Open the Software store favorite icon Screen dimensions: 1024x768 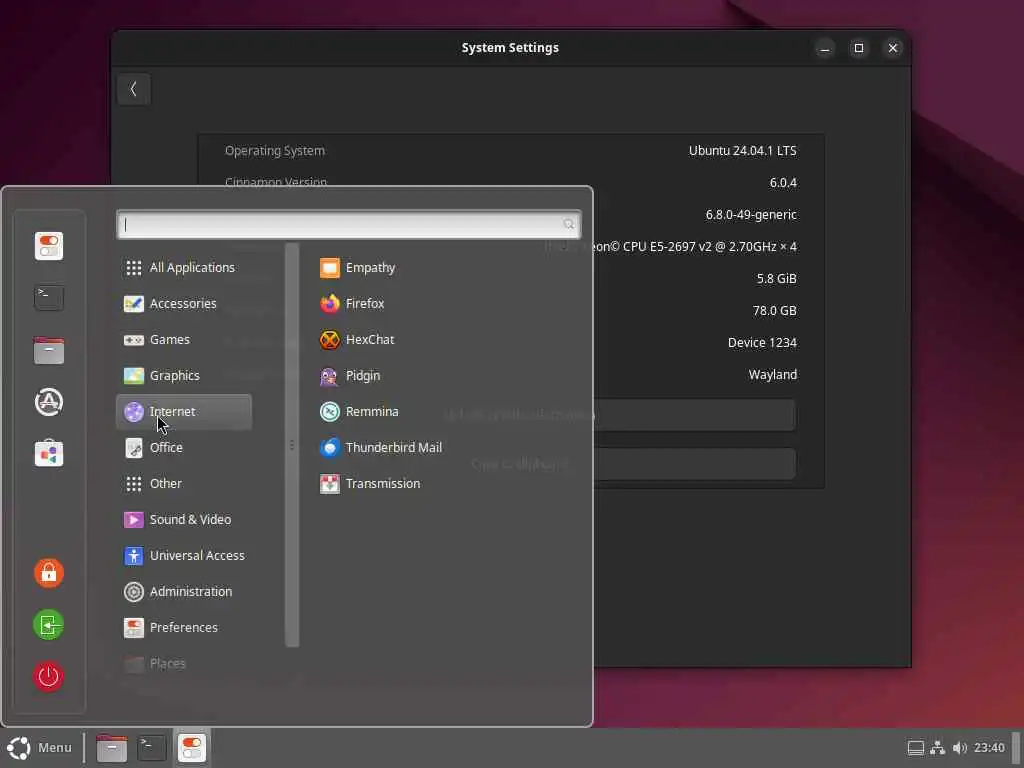click(x=49, y=453)
